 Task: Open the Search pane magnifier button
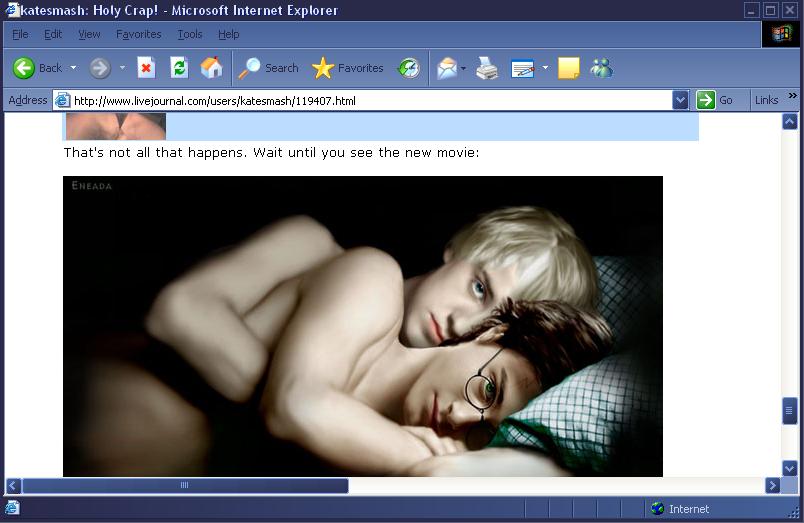(x=268, y=68)
